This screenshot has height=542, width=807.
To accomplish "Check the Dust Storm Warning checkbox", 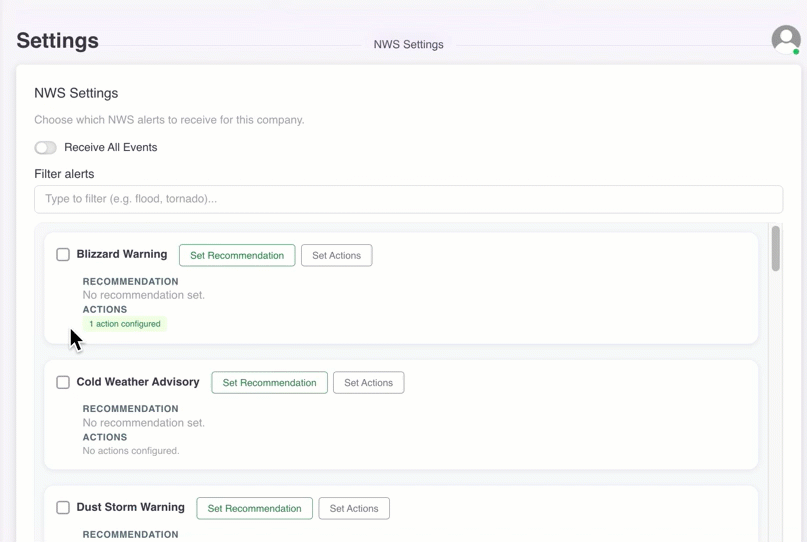I will point(63,508).
